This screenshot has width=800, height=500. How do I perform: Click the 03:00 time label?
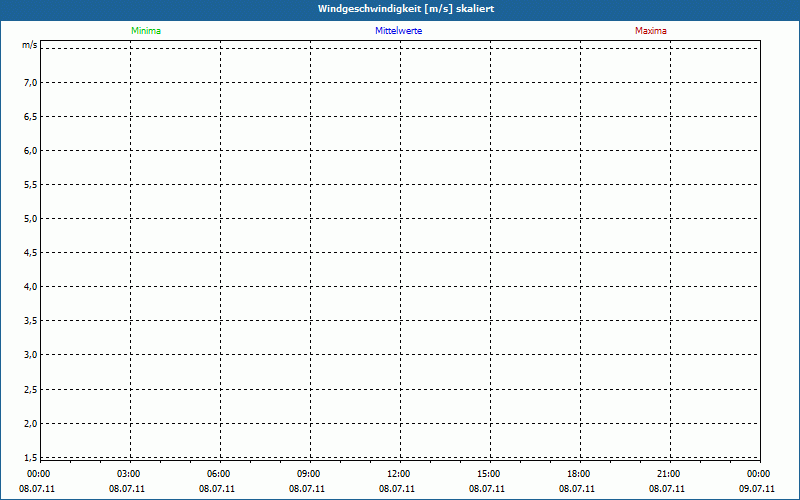pos(129,474)
